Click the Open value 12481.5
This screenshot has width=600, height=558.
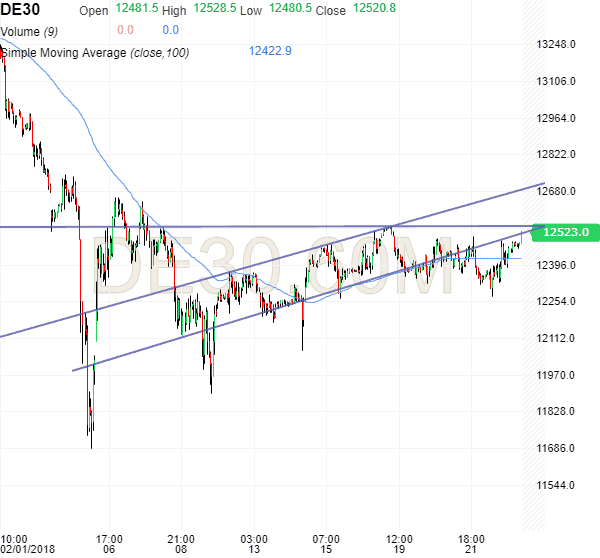pyautogui.click(x=136, y=10)
